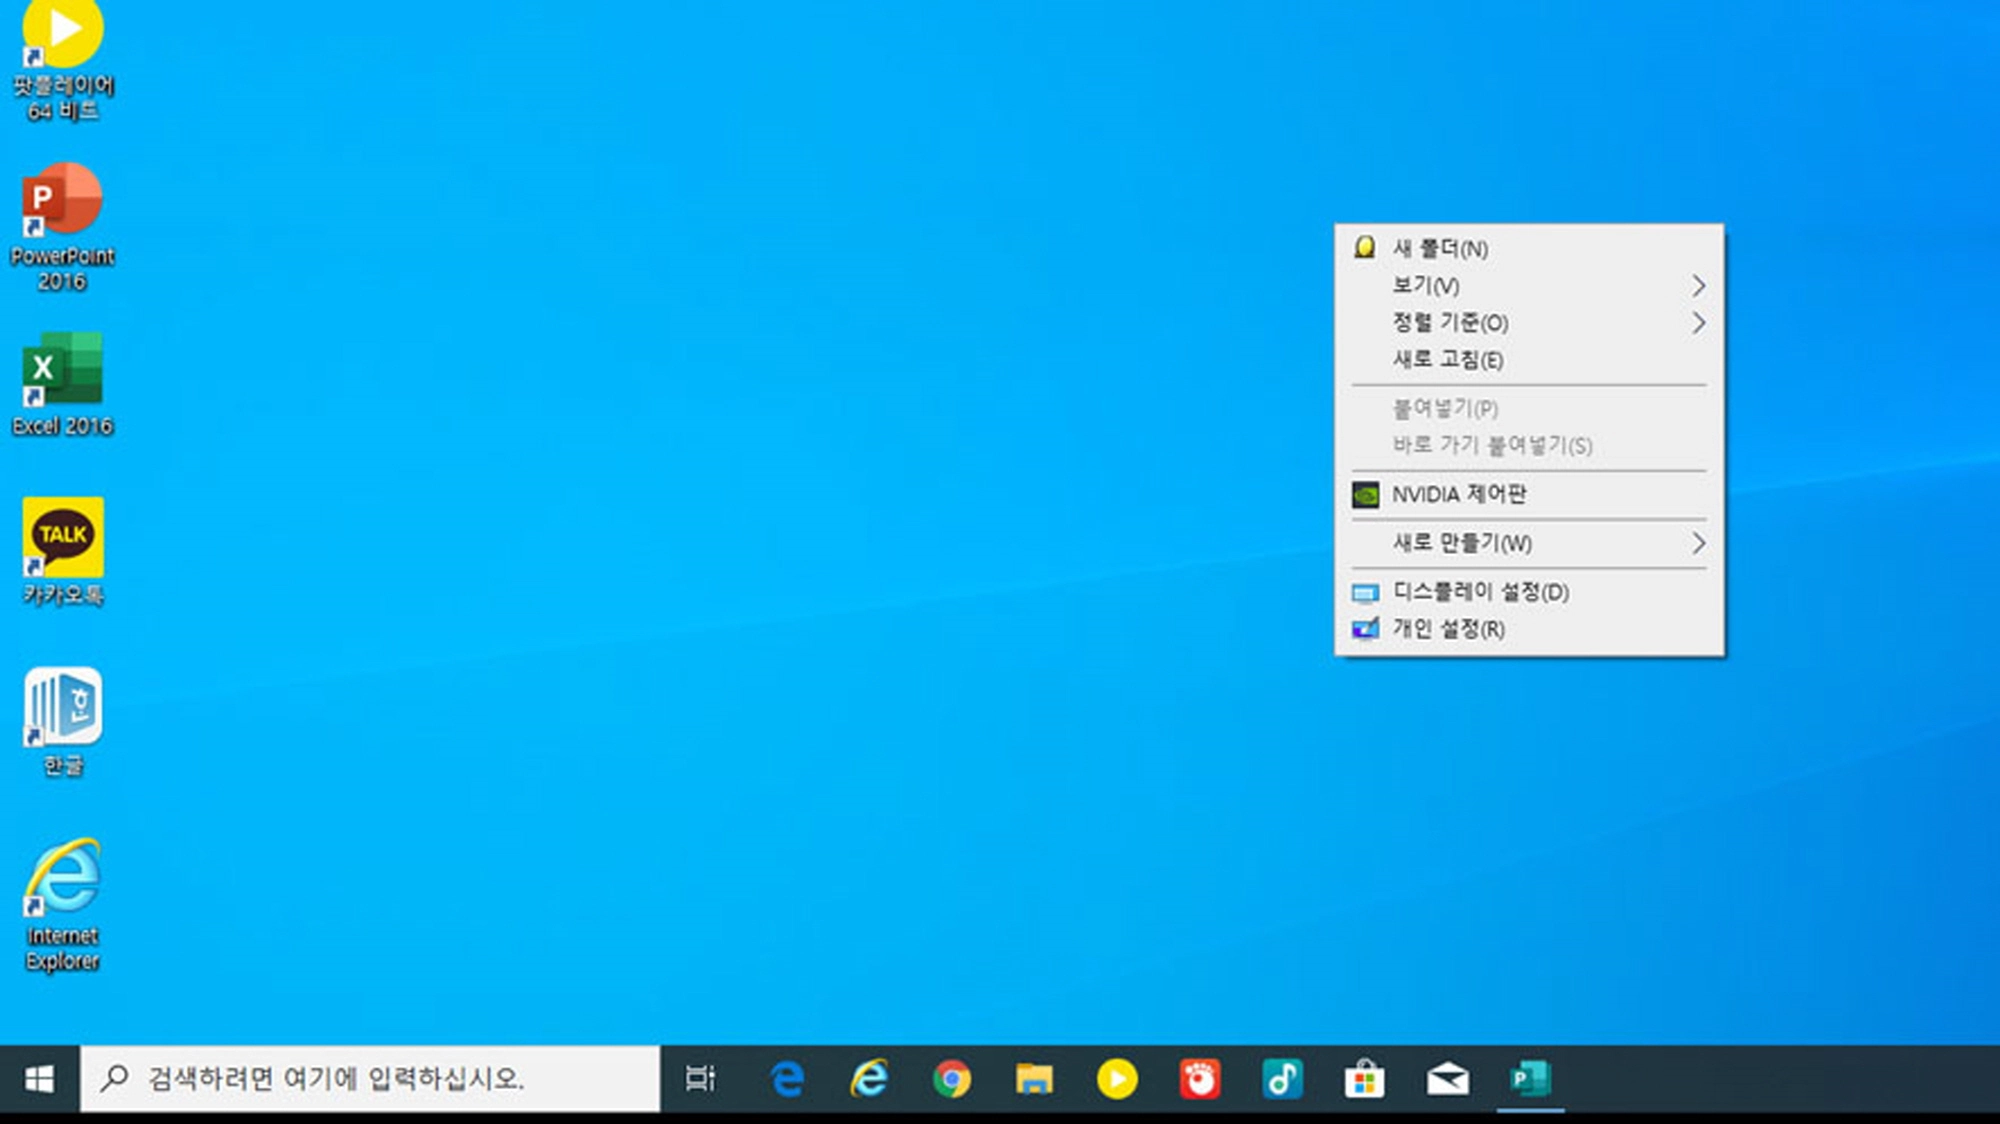Open Excel 2016 desktop shortcut

tap(62, 370)
